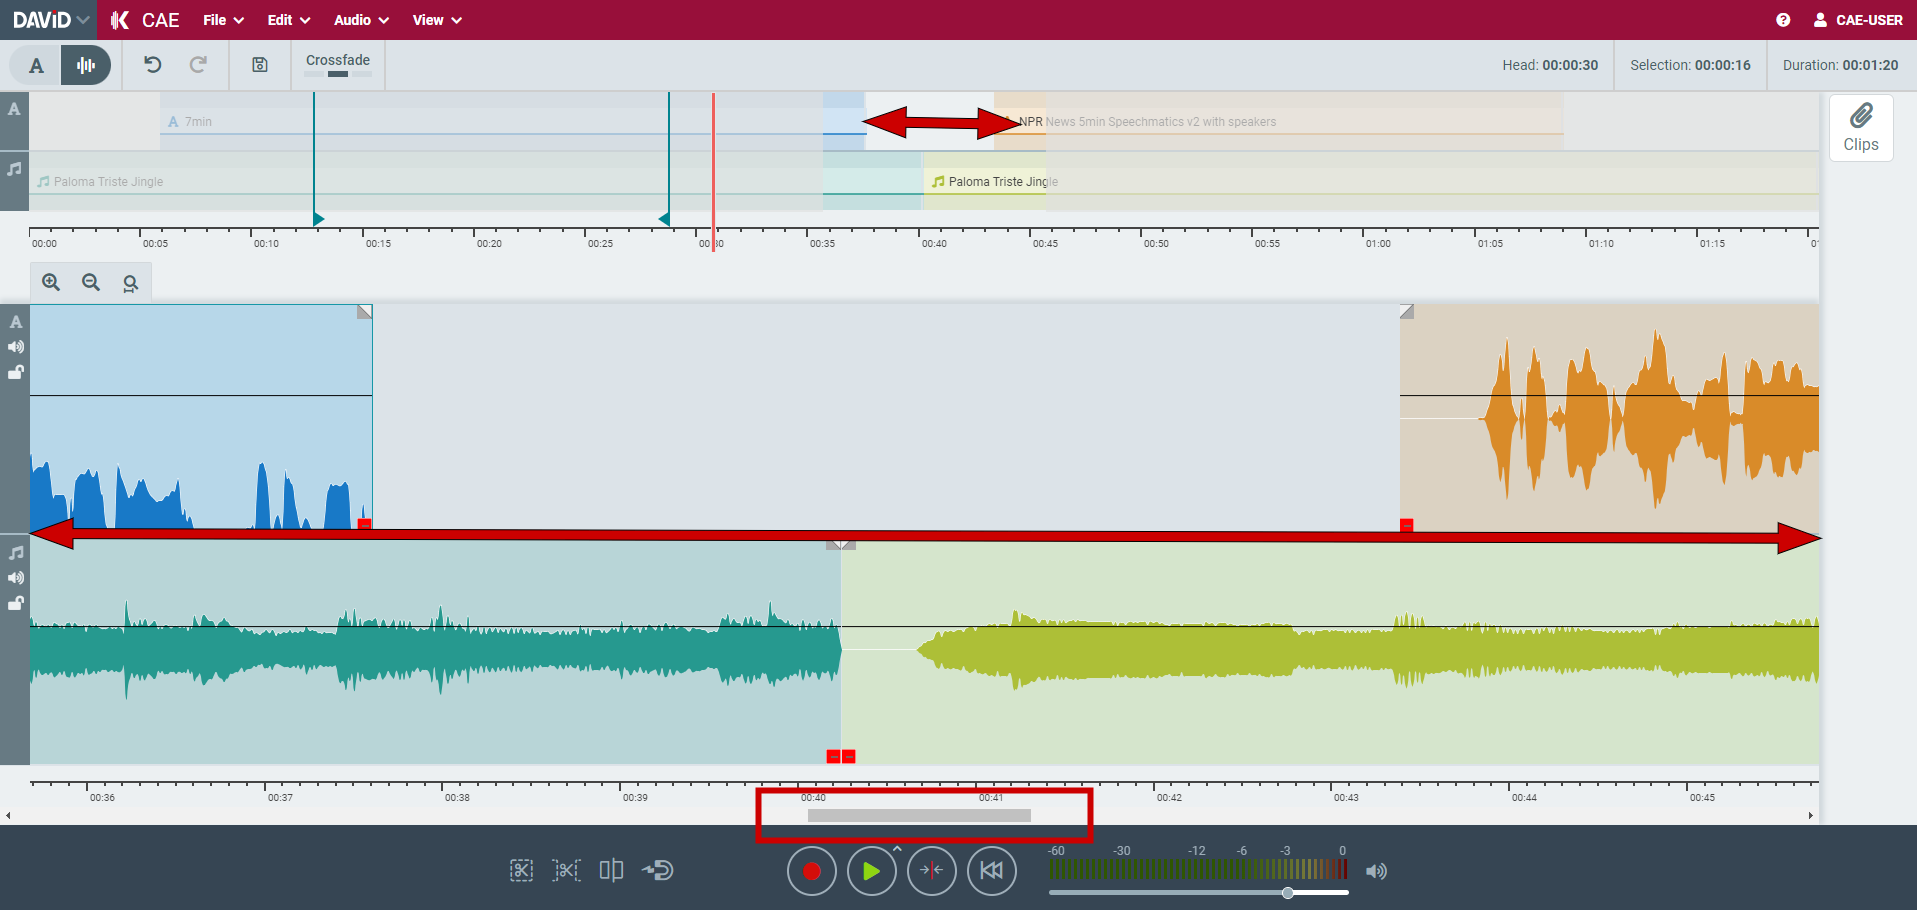Toggle lock on the music waveform track
The image size is (1917, 910).
[16, 603]
